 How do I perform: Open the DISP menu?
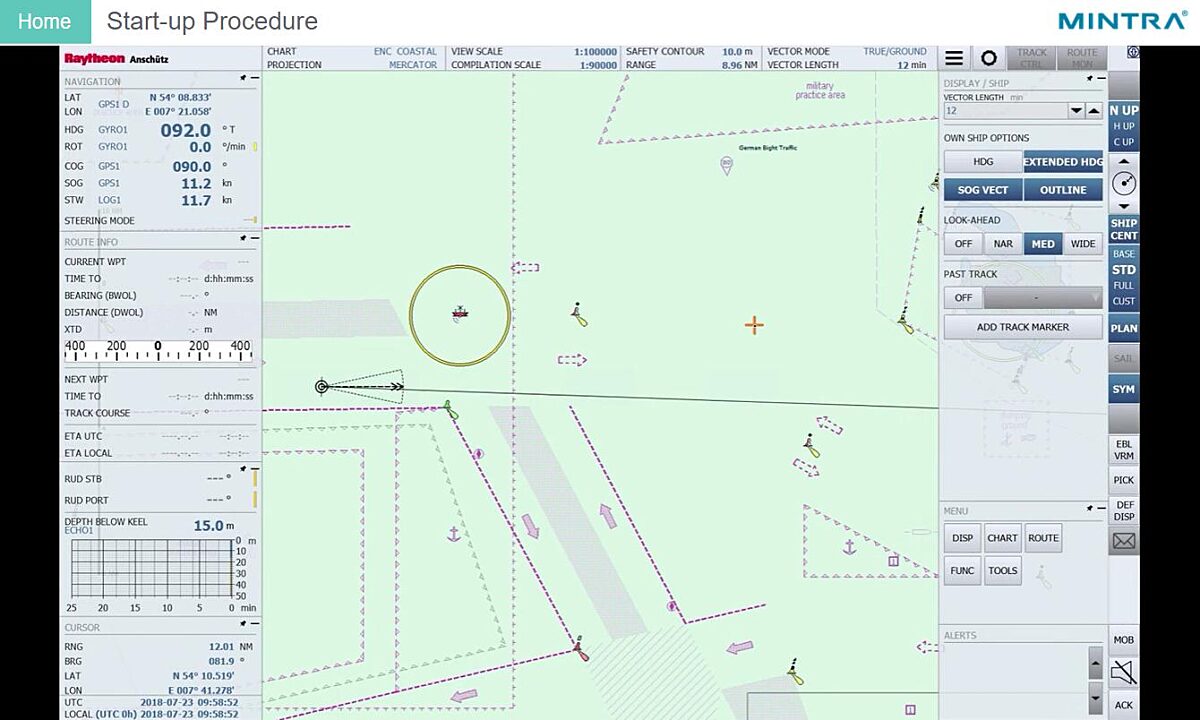coord(962,538)
